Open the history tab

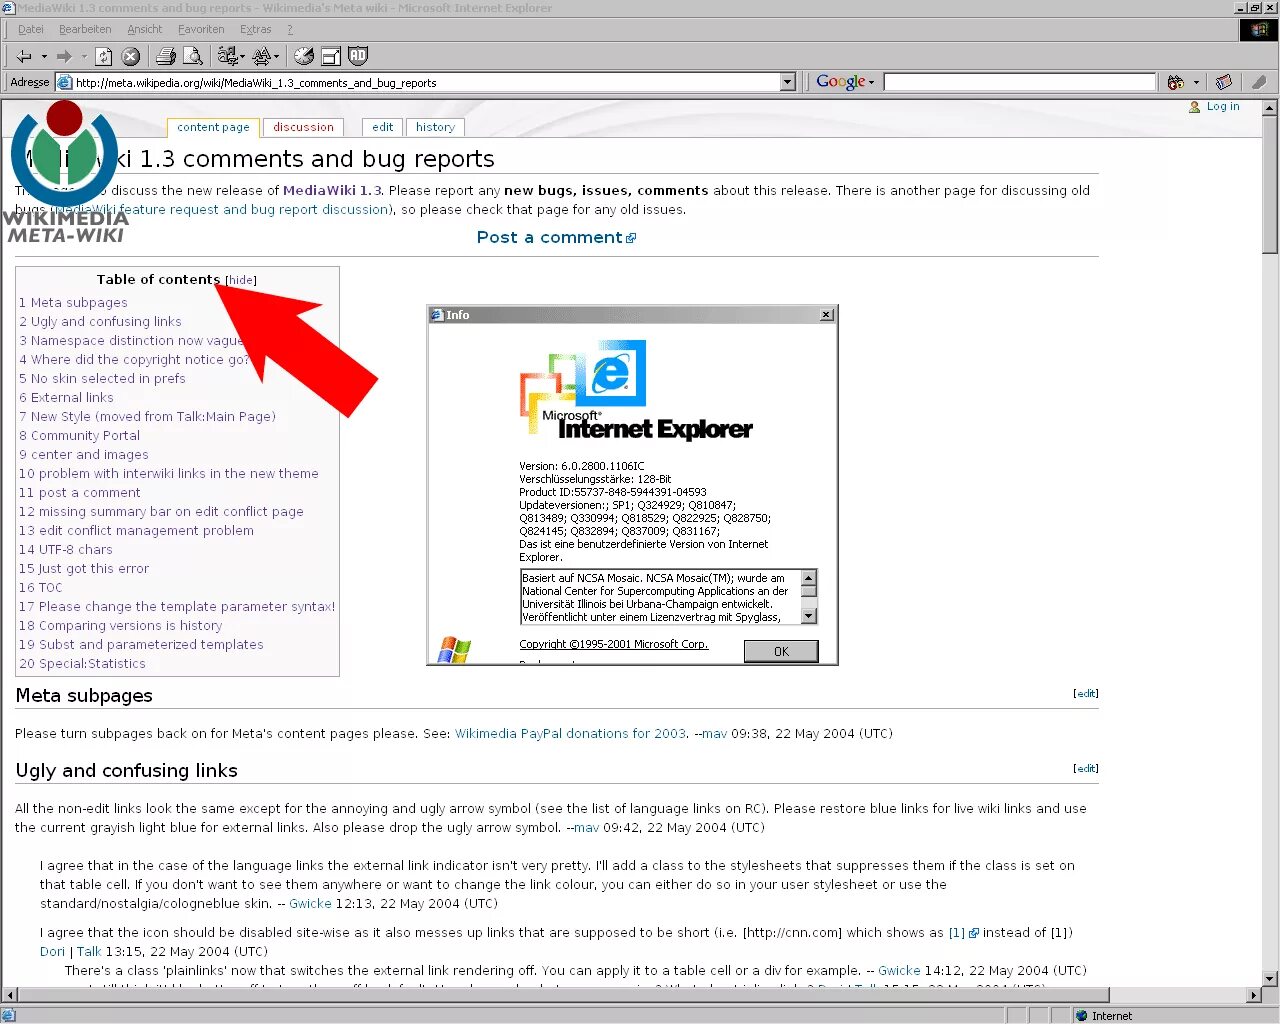click(435, 127)
